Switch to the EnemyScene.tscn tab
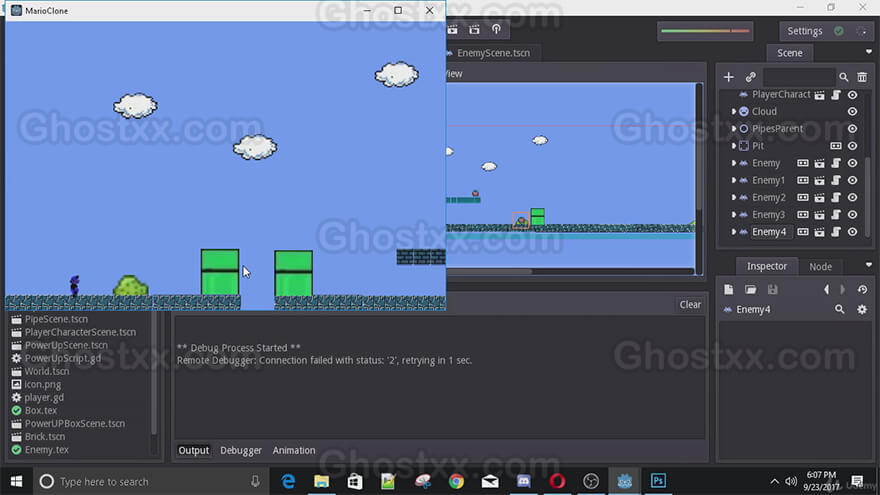 (x=493, y=53)
